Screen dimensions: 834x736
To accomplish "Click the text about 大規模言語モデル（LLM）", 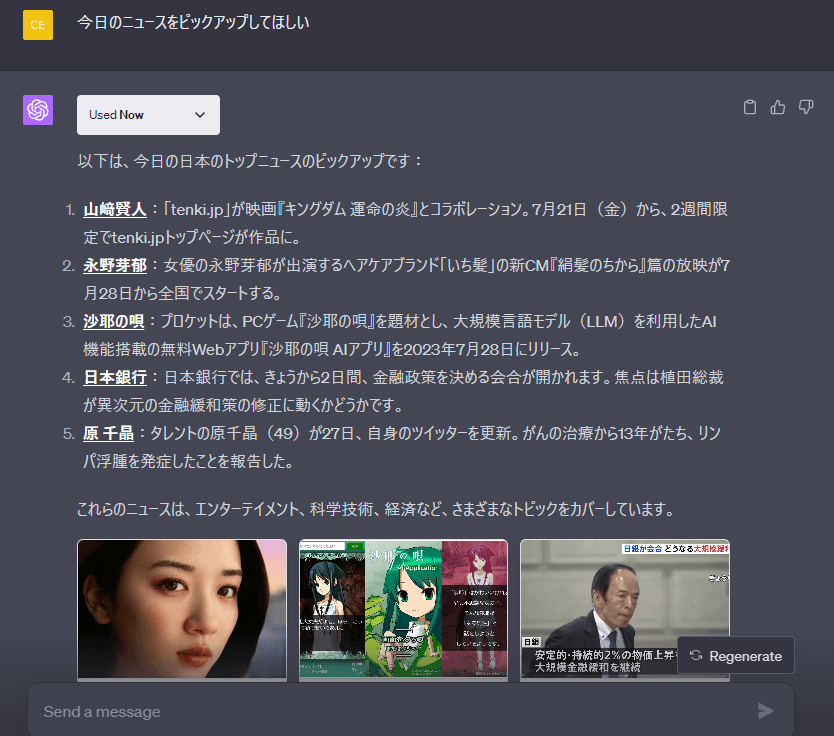I will pos(400,335).
